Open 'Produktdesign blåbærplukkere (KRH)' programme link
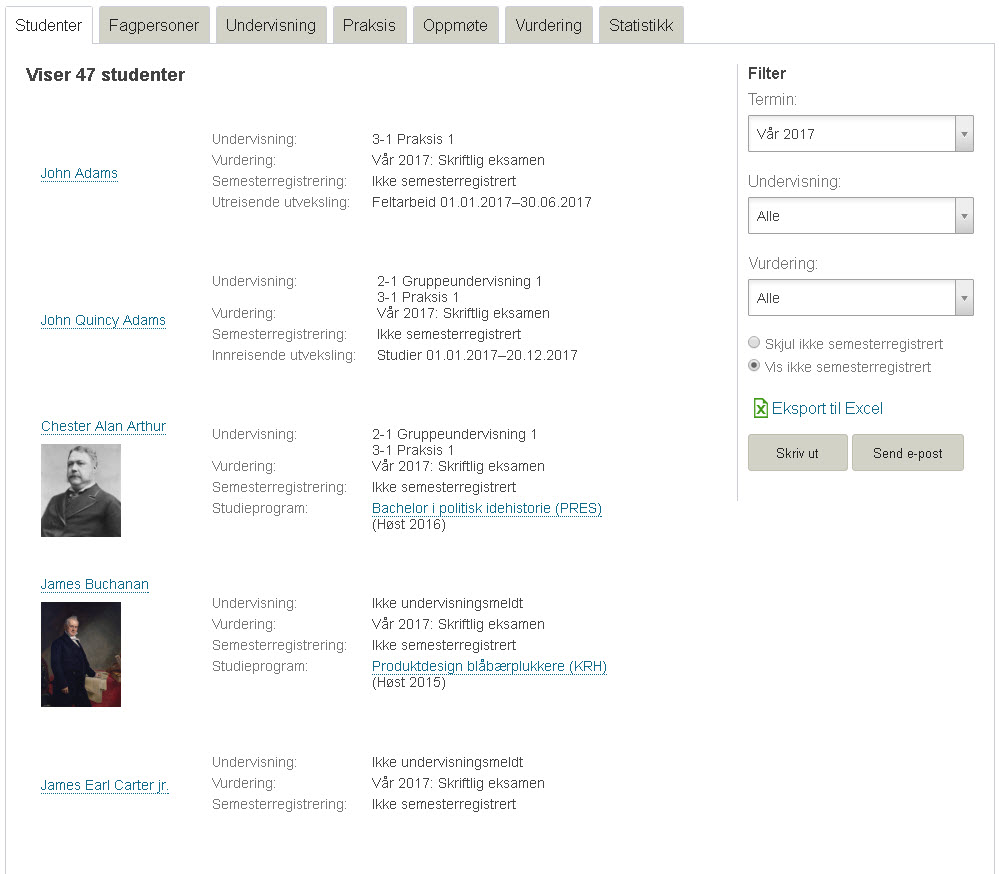The height and width of the screenshot is (874, 999). [x=489, y=666]
